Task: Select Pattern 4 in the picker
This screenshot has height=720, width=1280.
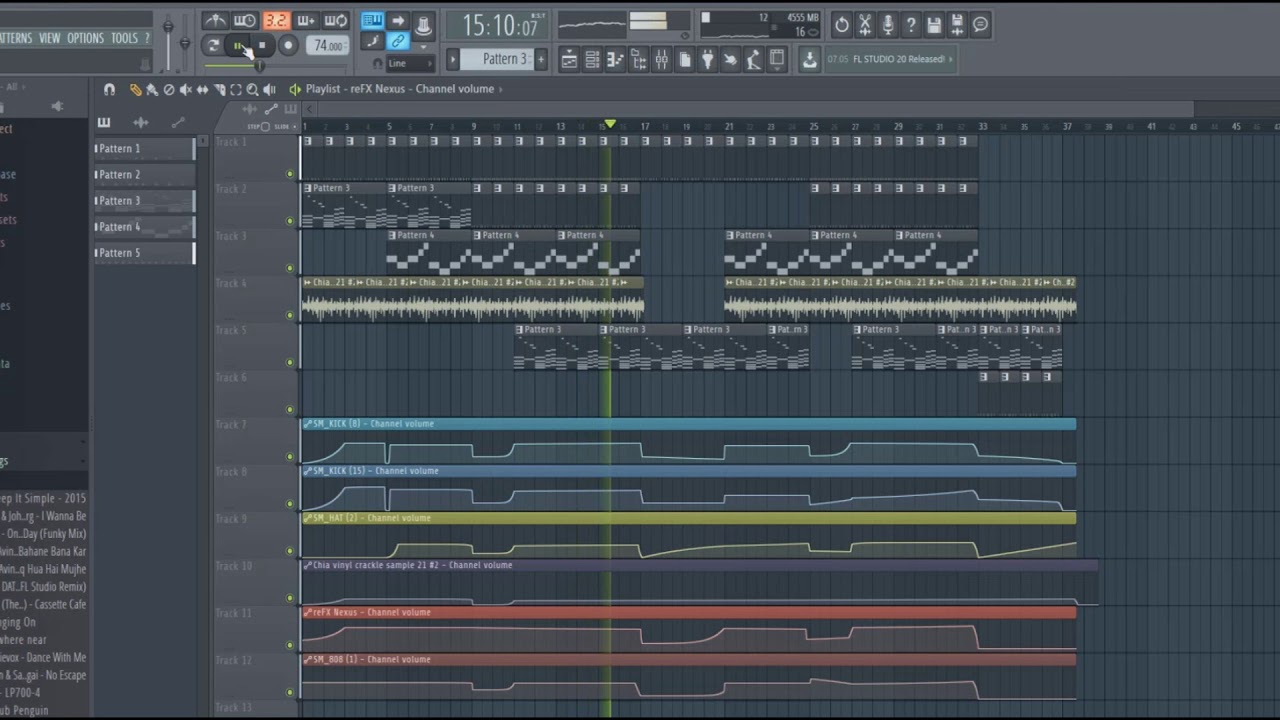Action: pyautogui.click(x=144, y=226)
